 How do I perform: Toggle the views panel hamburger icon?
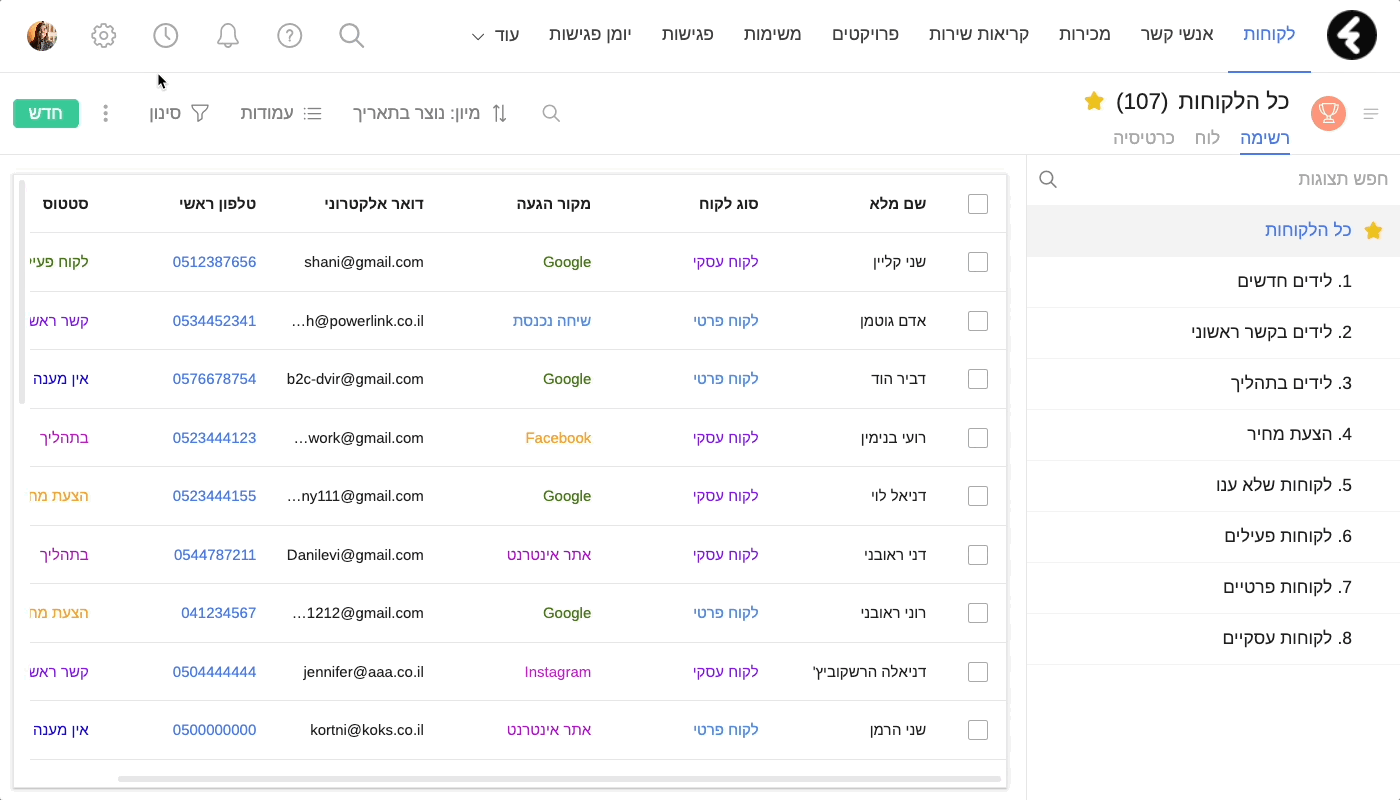1371,114
